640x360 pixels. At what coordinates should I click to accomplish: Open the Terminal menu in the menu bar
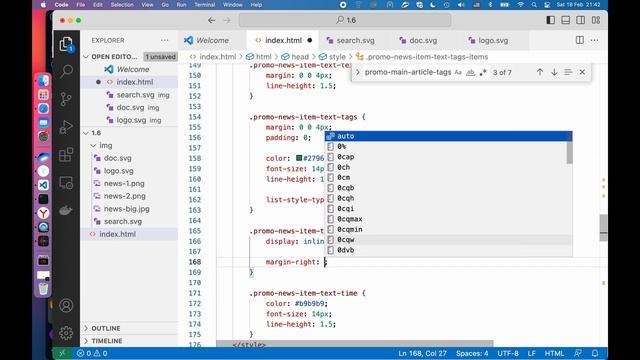[x=204, y=4]
